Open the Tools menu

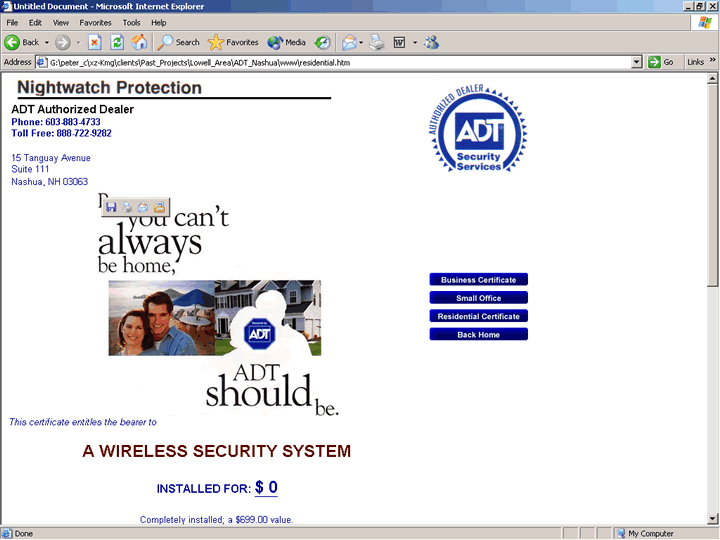(x=131, y=22)
